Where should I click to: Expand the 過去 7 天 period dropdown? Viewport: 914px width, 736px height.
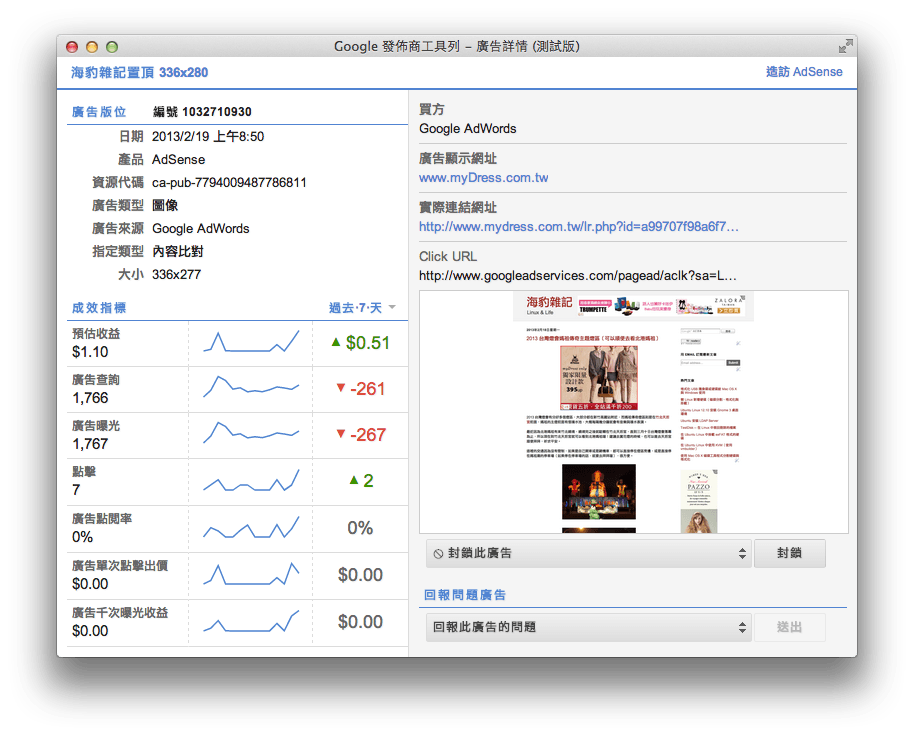pos(362,308)
